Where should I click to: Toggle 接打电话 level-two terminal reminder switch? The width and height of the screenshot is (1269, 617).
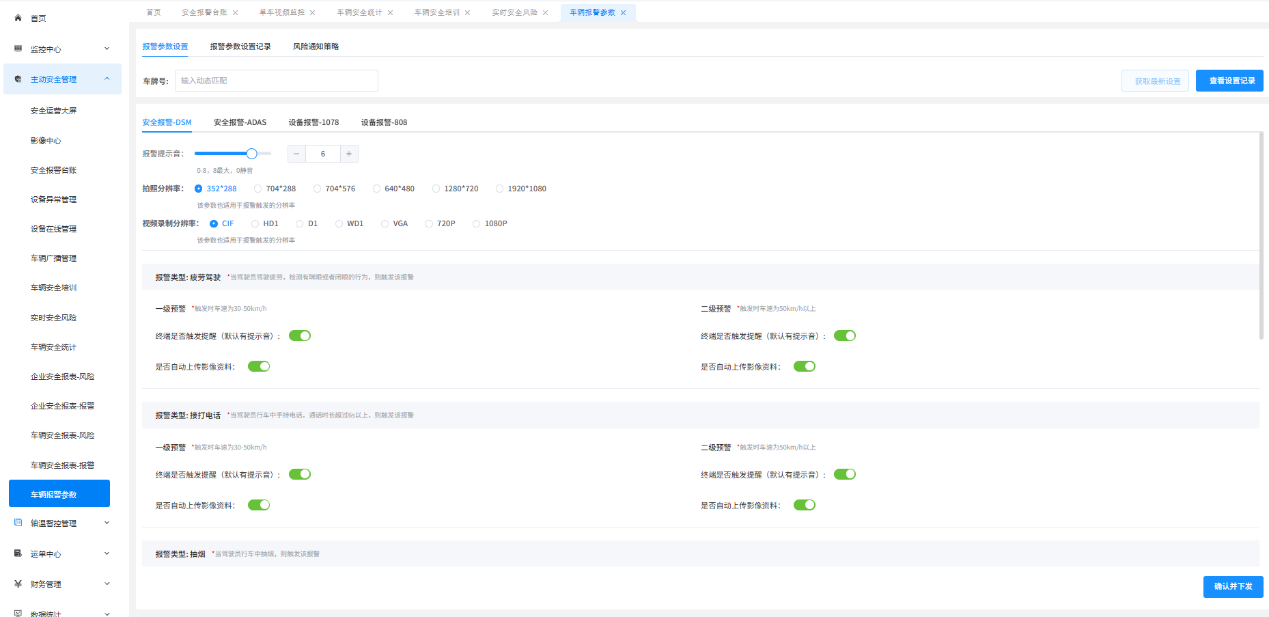coord(845,474)
